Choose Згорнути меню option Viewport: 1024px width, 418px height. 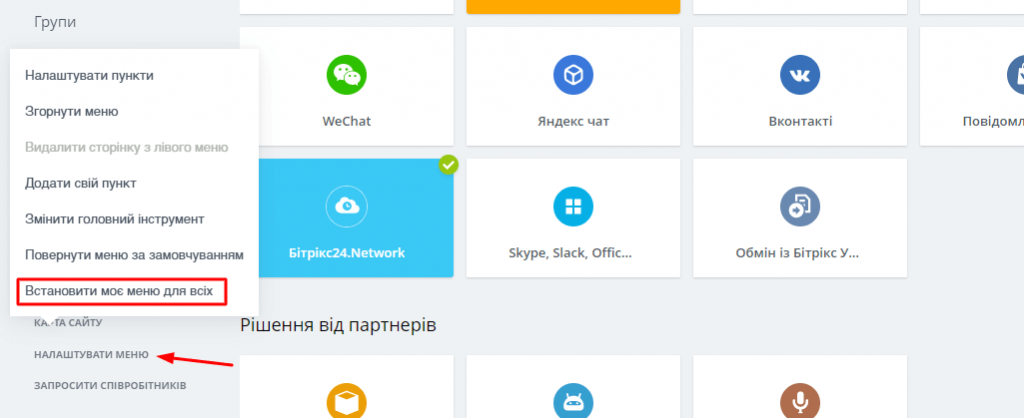coord(72,112)
